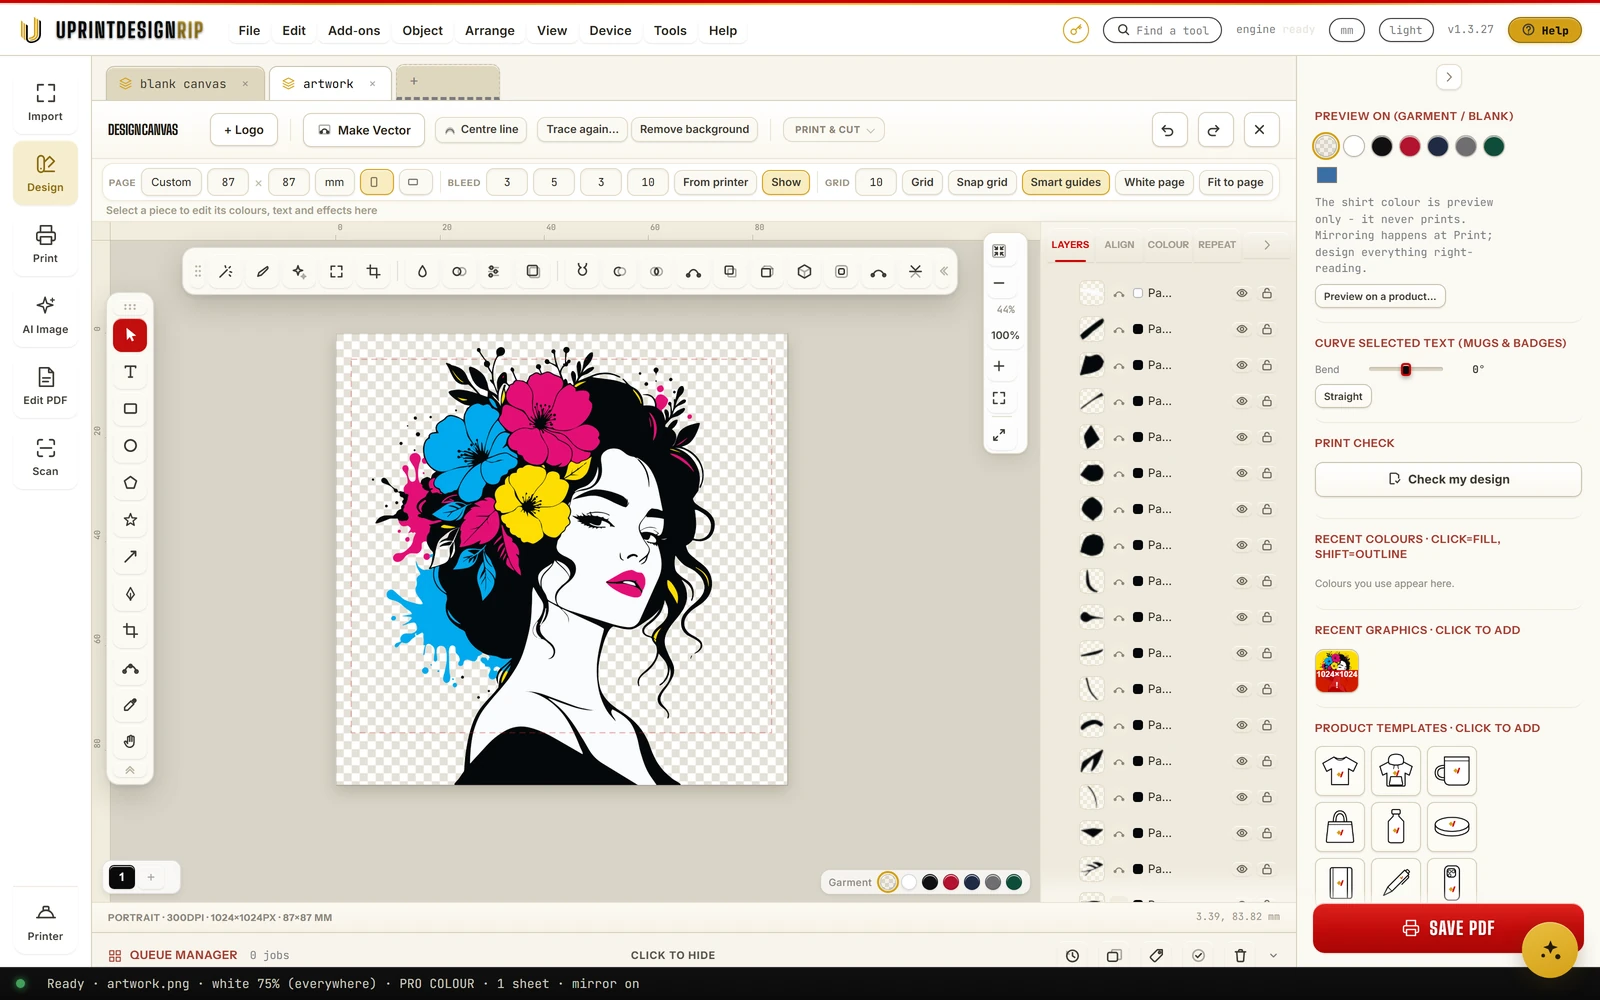The height and width of the screenshot is (1000, 1600).
Task: Click the zoom out minus icon
Action: (x=999, y=283)
